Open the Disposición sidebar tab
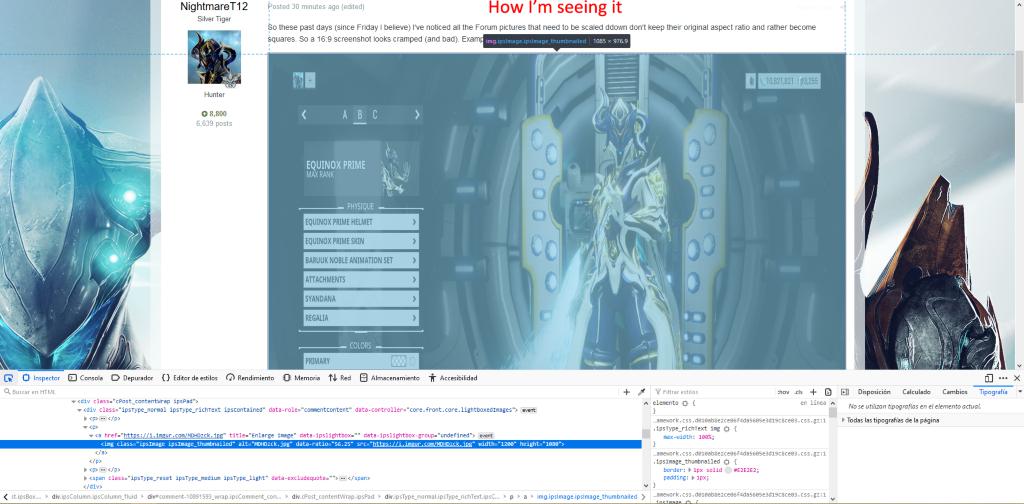1024x504 pixels. [874, 392]
